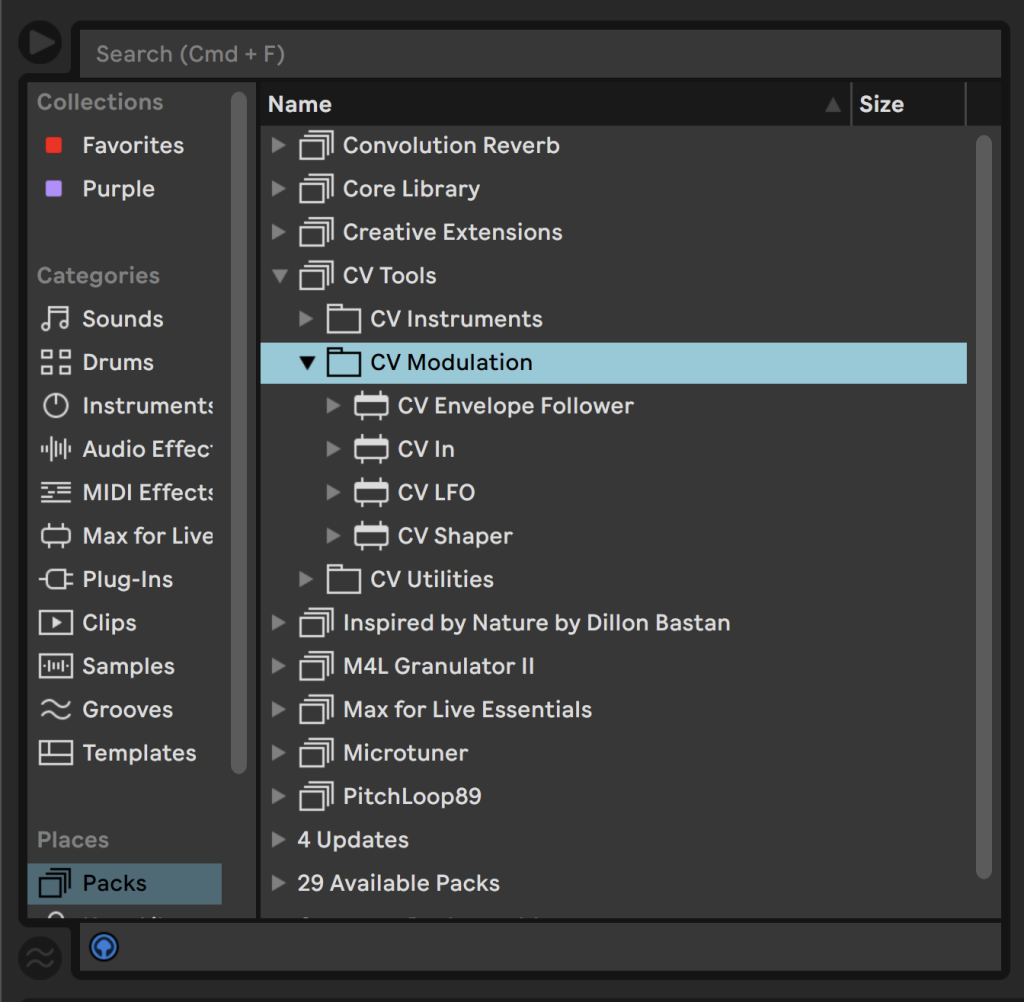Select the Templates category

pyautogui.click(x=139, y=753)
